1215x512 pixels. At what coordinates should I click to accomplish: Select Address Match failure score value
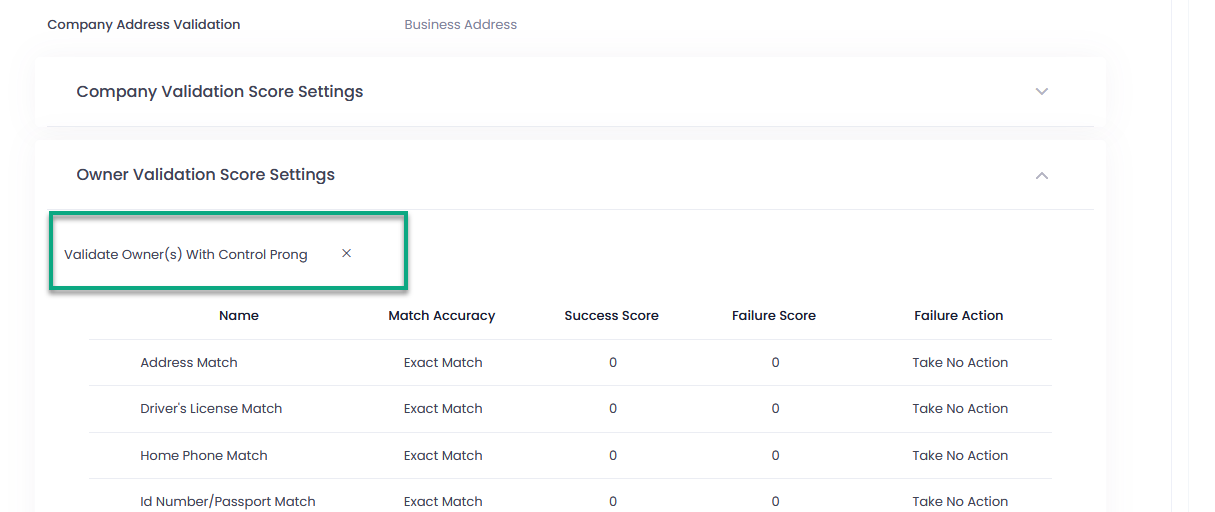coord(775,363)
